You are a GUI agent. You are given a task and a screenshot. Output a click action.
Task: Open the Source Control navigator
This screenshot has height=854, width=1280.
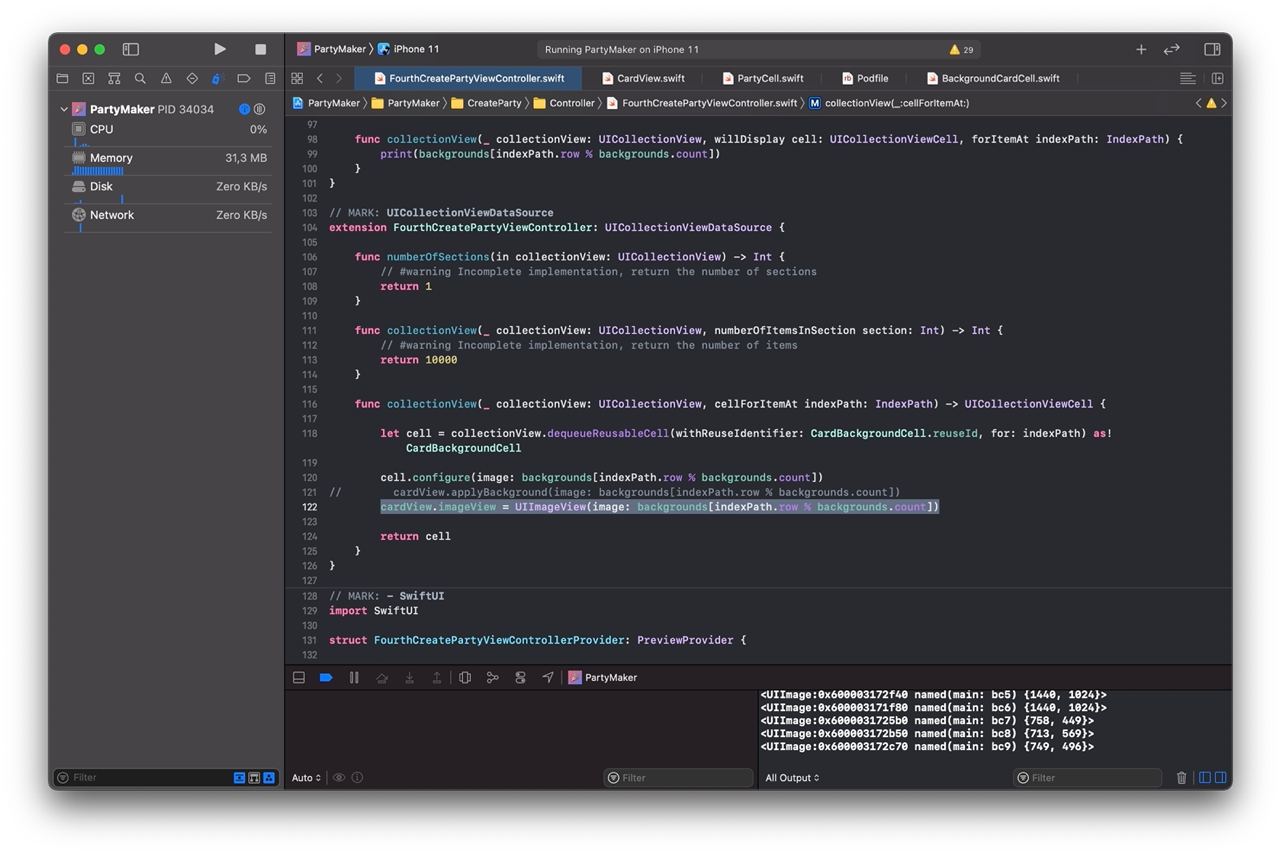pos(88,78)
